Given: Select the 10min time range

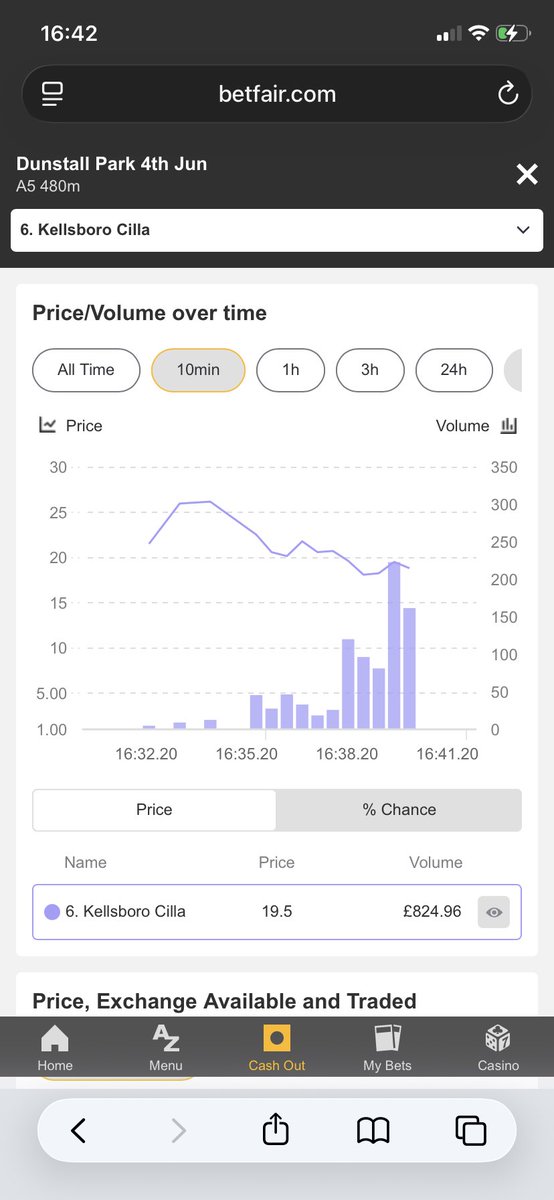Looking at the screenshot, I should coord(198,370).
